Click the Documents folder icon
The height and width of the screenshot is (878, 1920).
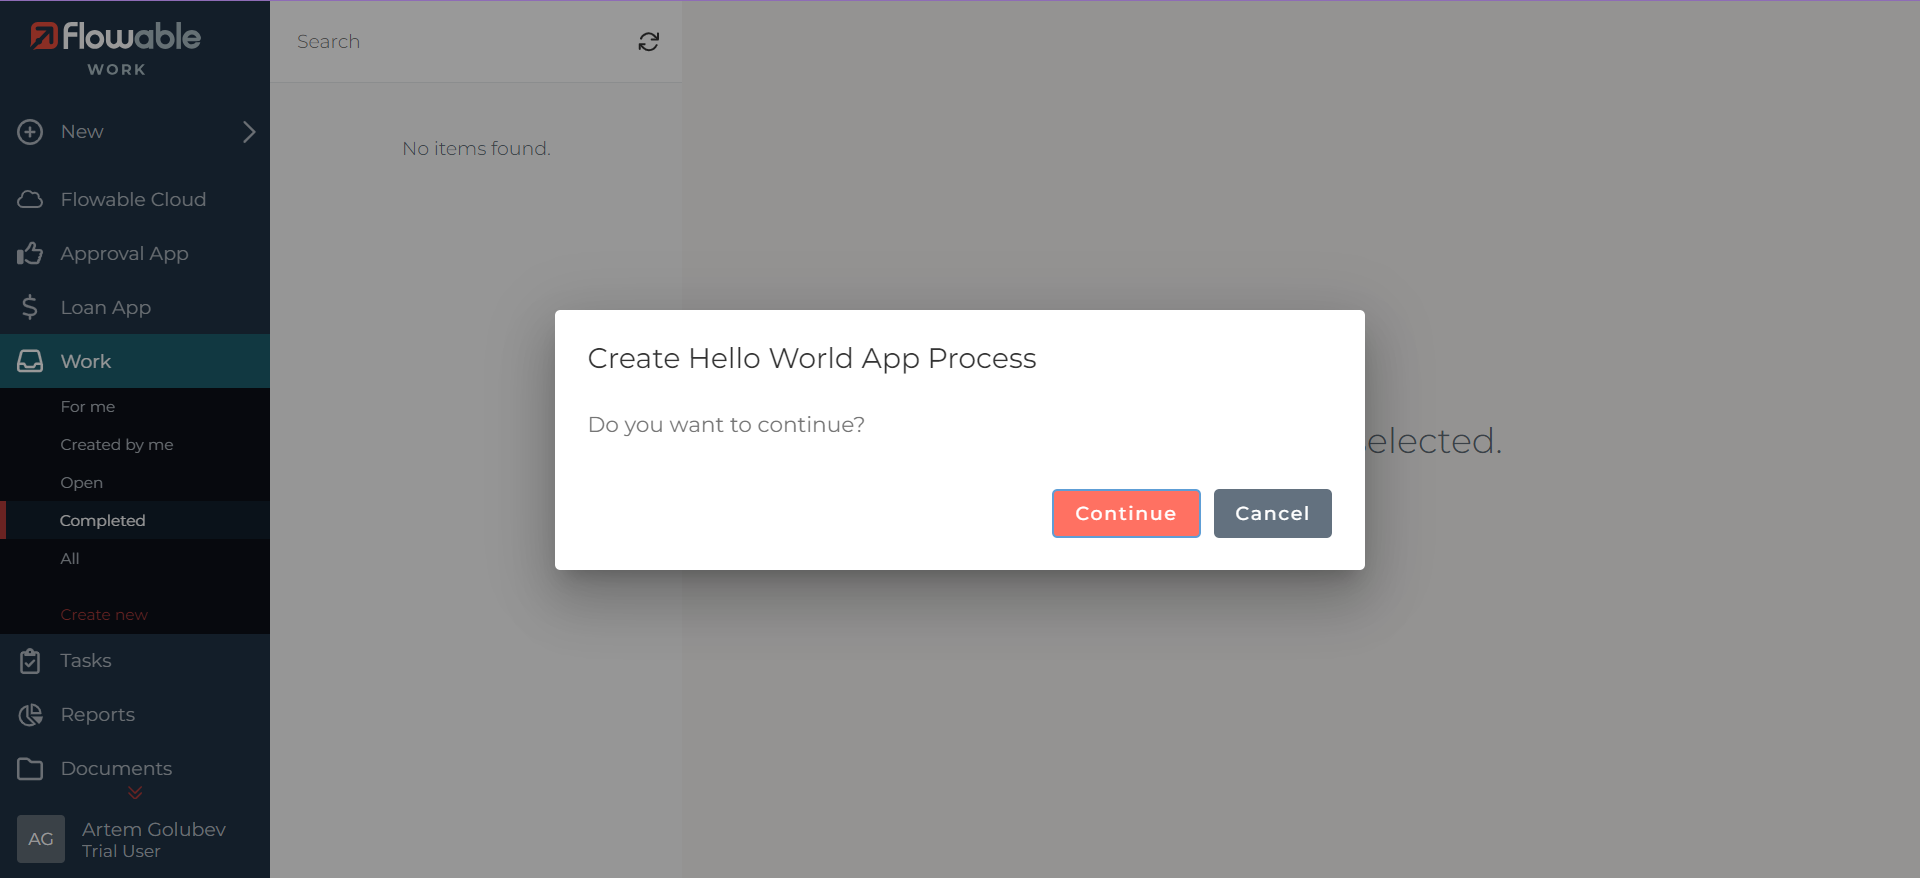coord(30,769)
